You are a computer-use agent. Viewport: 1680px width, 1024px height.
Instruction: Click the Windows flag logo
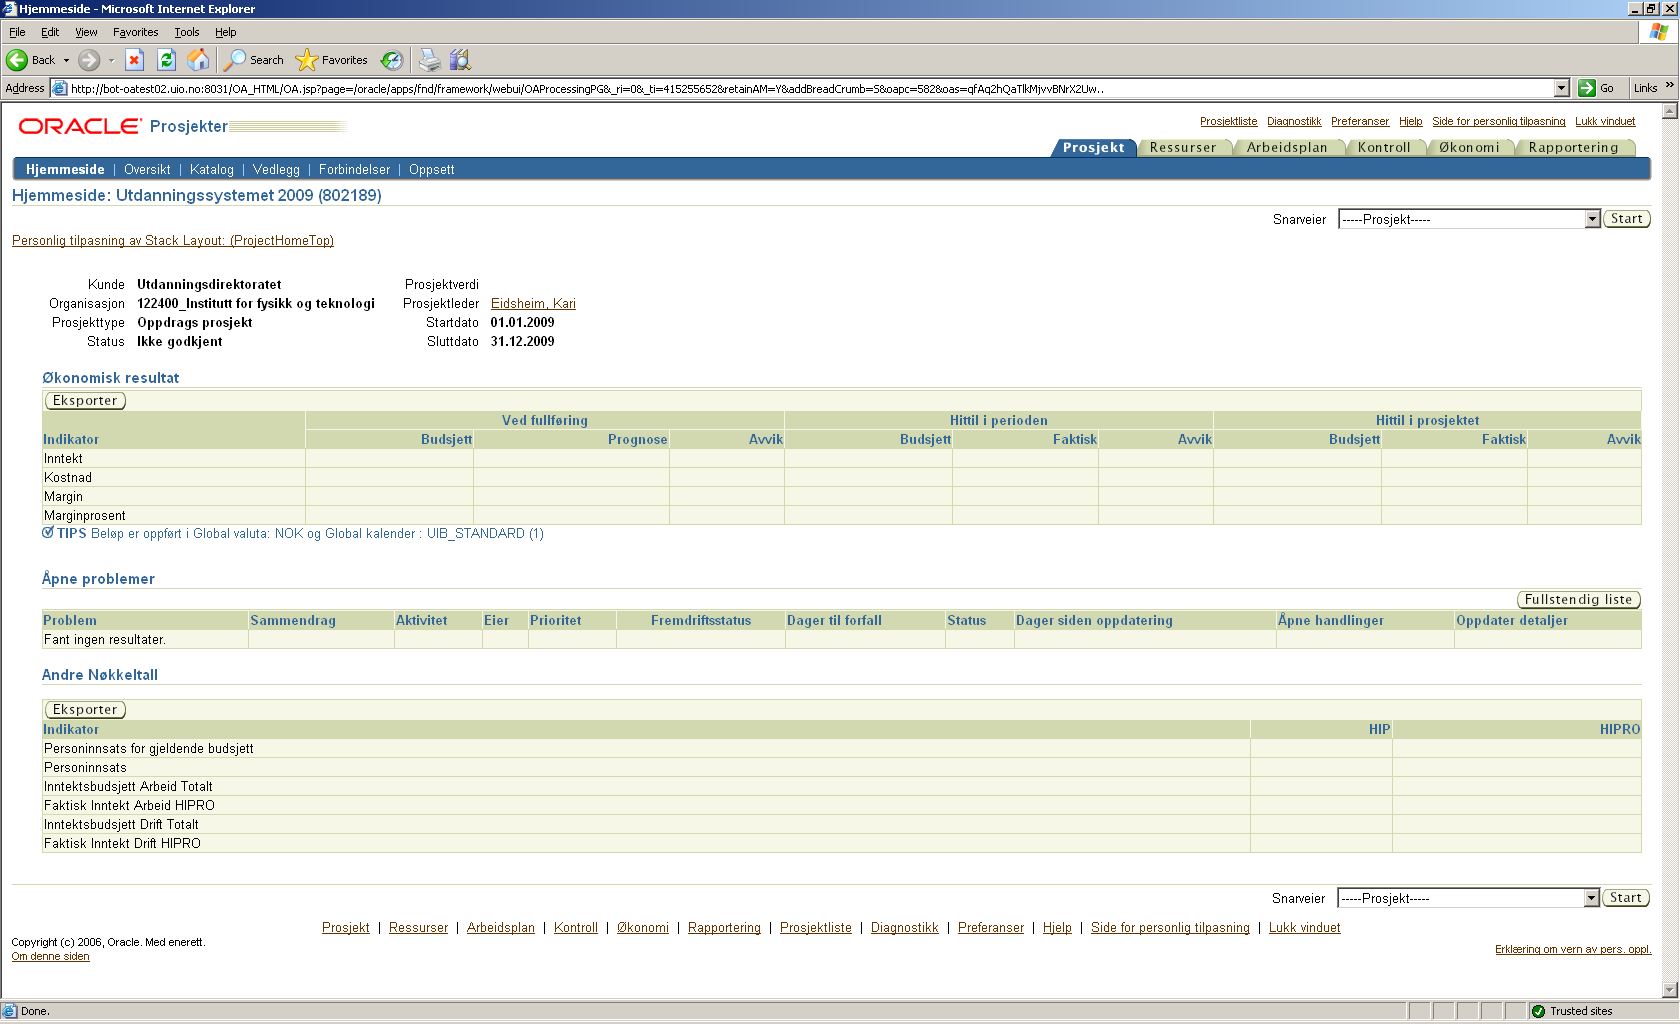(x=1659, y=32)
